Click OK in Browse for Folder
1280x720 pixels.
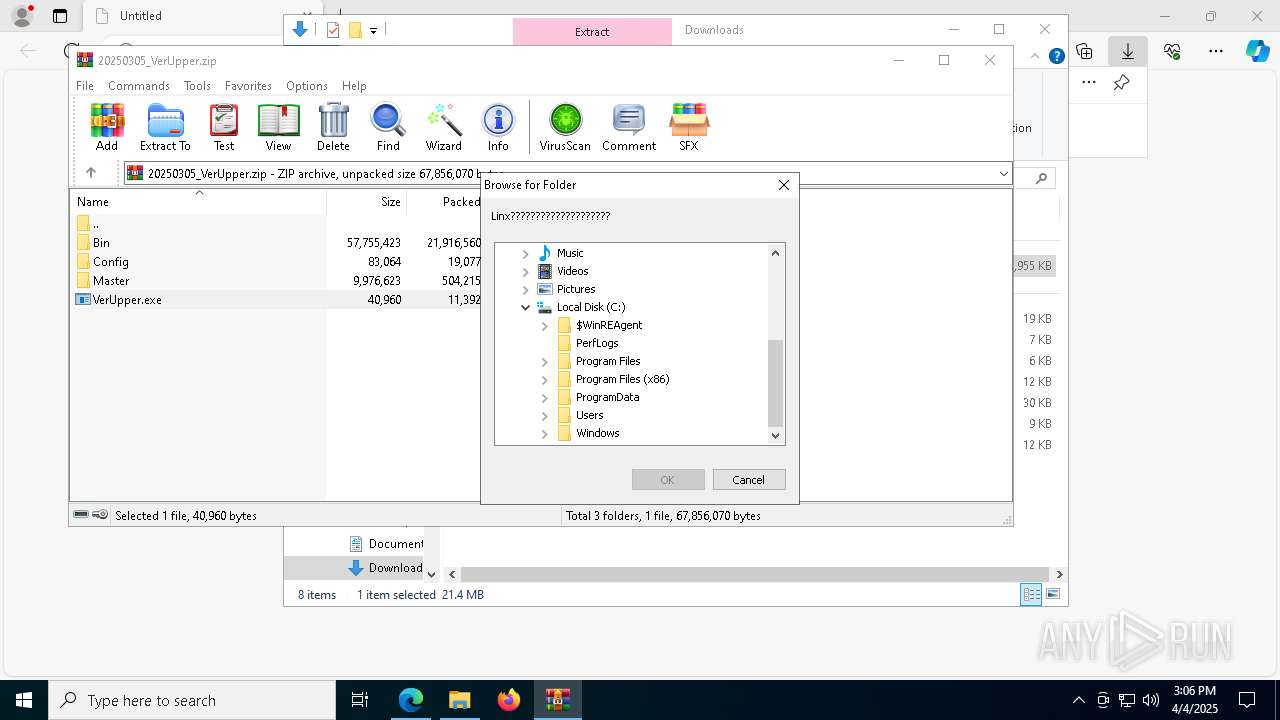pos(668,479)
